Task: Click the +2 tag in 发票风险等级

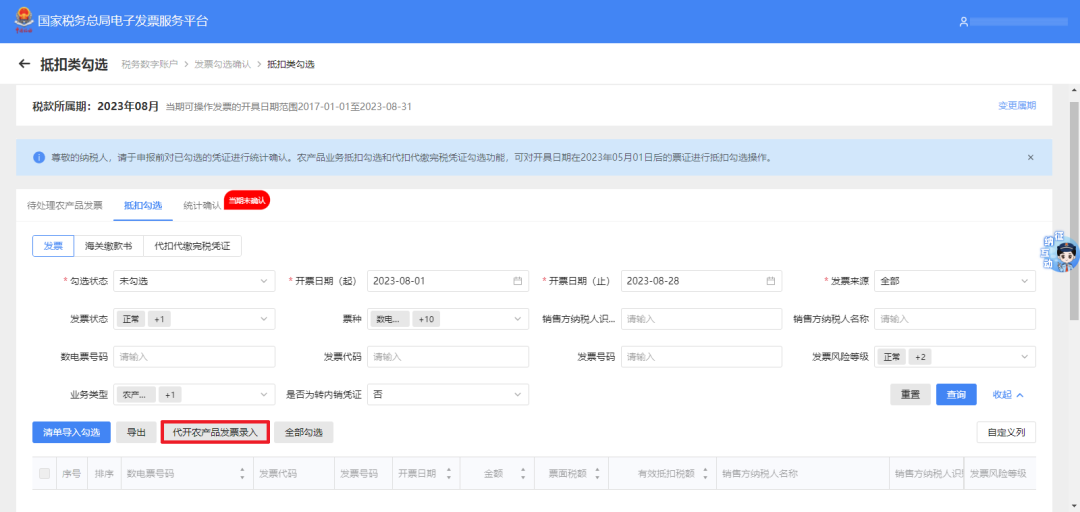Action: [x=920, y=357]
